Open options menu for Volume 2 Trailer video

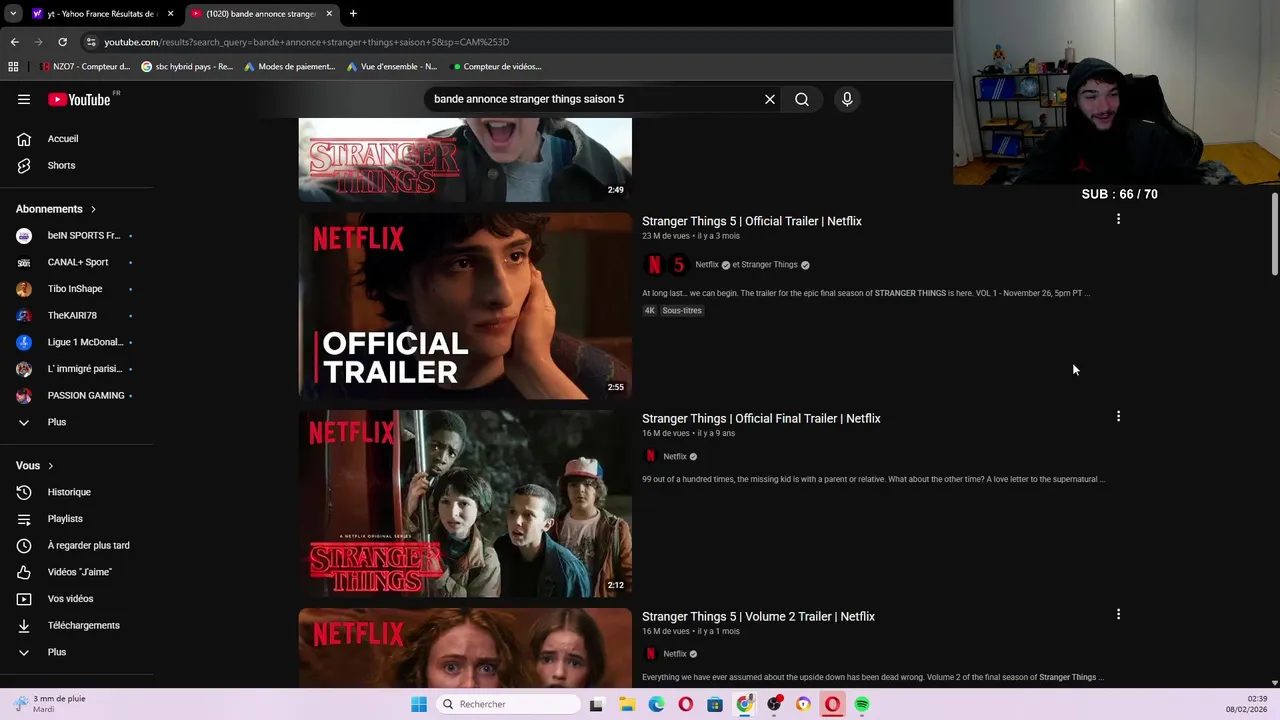[x=1118, y=614]
